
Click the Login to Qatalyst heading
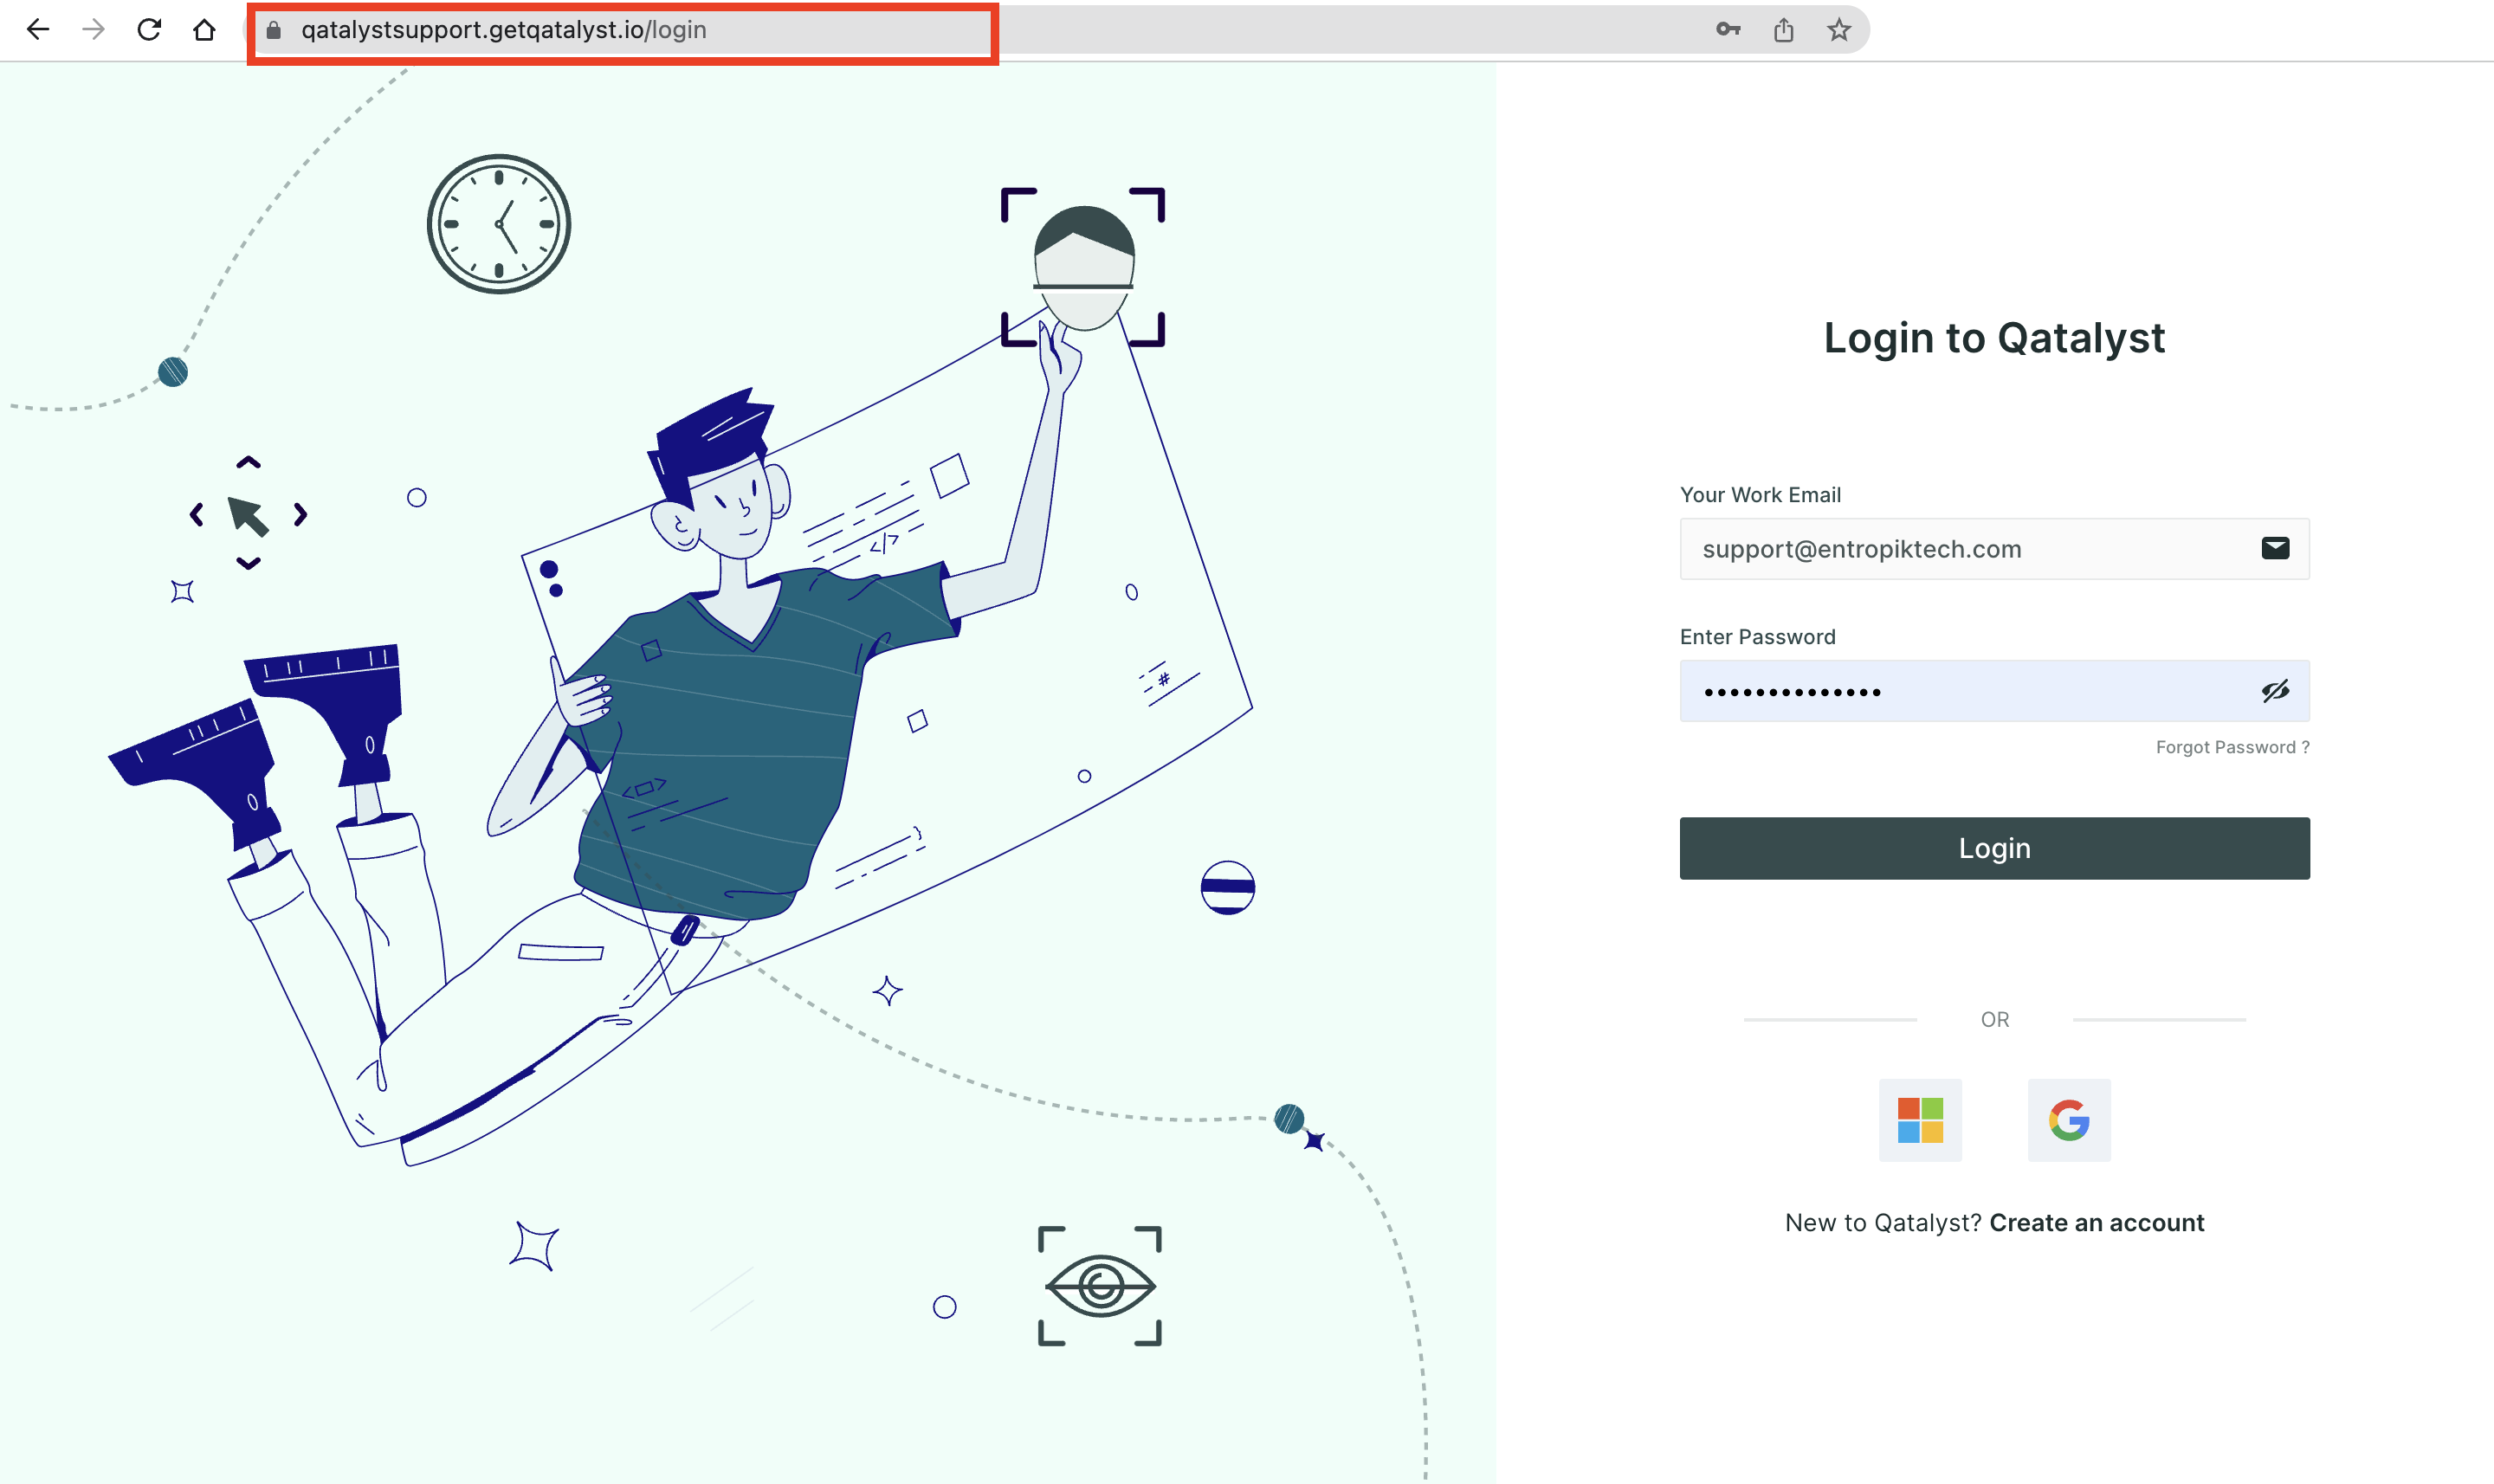click(x=1994, y=338)
